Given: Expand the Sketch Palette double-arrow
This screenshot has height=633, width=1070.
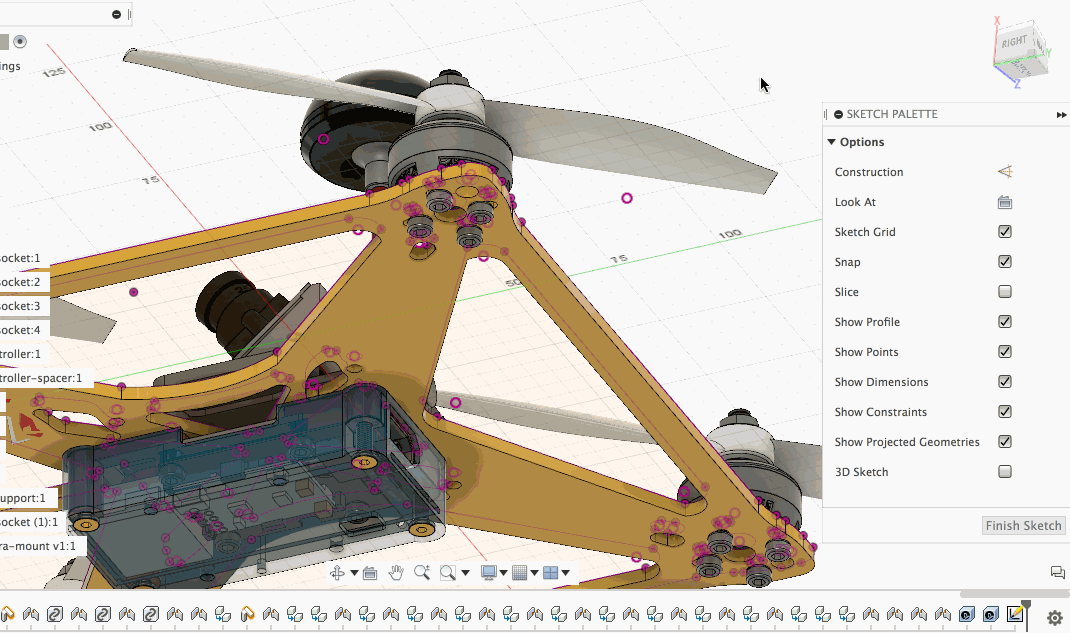Looking at the screenshot, I should click(1061, 115).
